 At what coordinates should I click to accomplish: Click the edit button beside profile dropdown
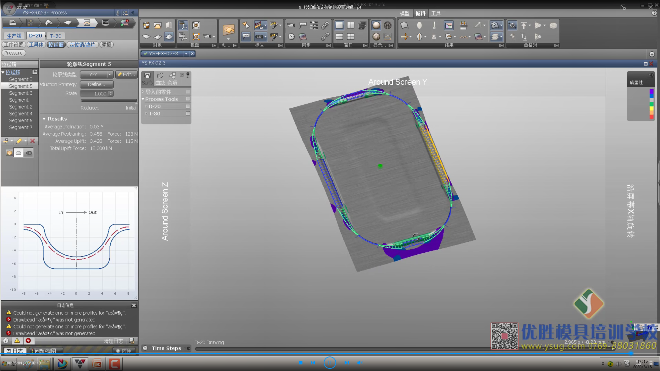(x=126, y=75)
